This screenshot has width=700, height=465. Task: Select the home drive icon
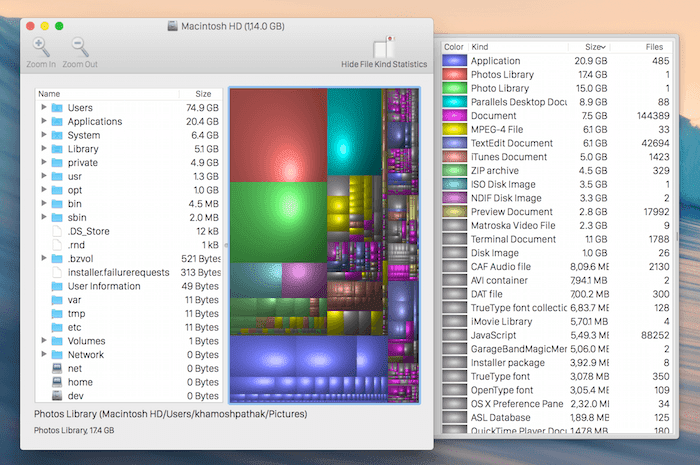(x=57, y=382)
